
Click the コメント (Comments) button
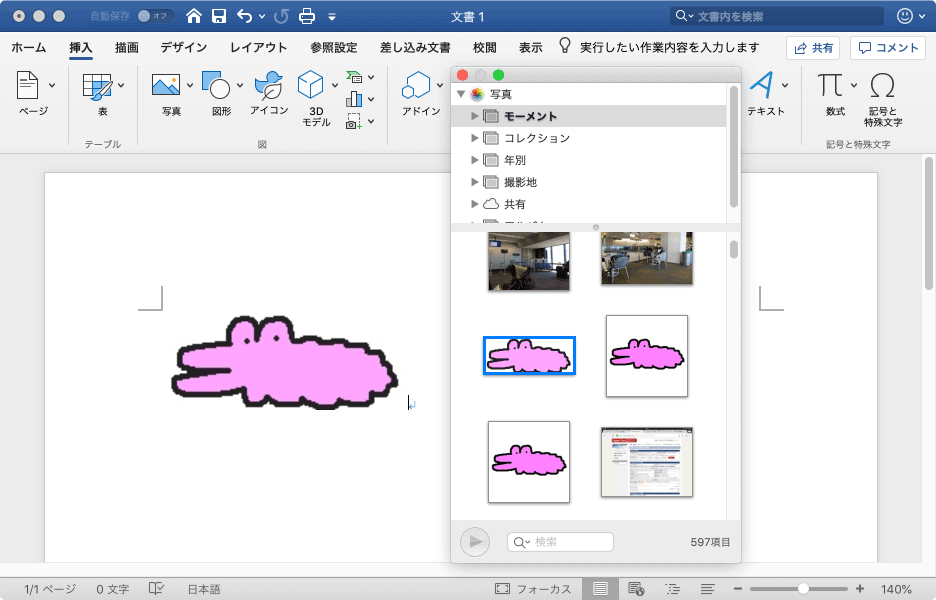(887, 47)
